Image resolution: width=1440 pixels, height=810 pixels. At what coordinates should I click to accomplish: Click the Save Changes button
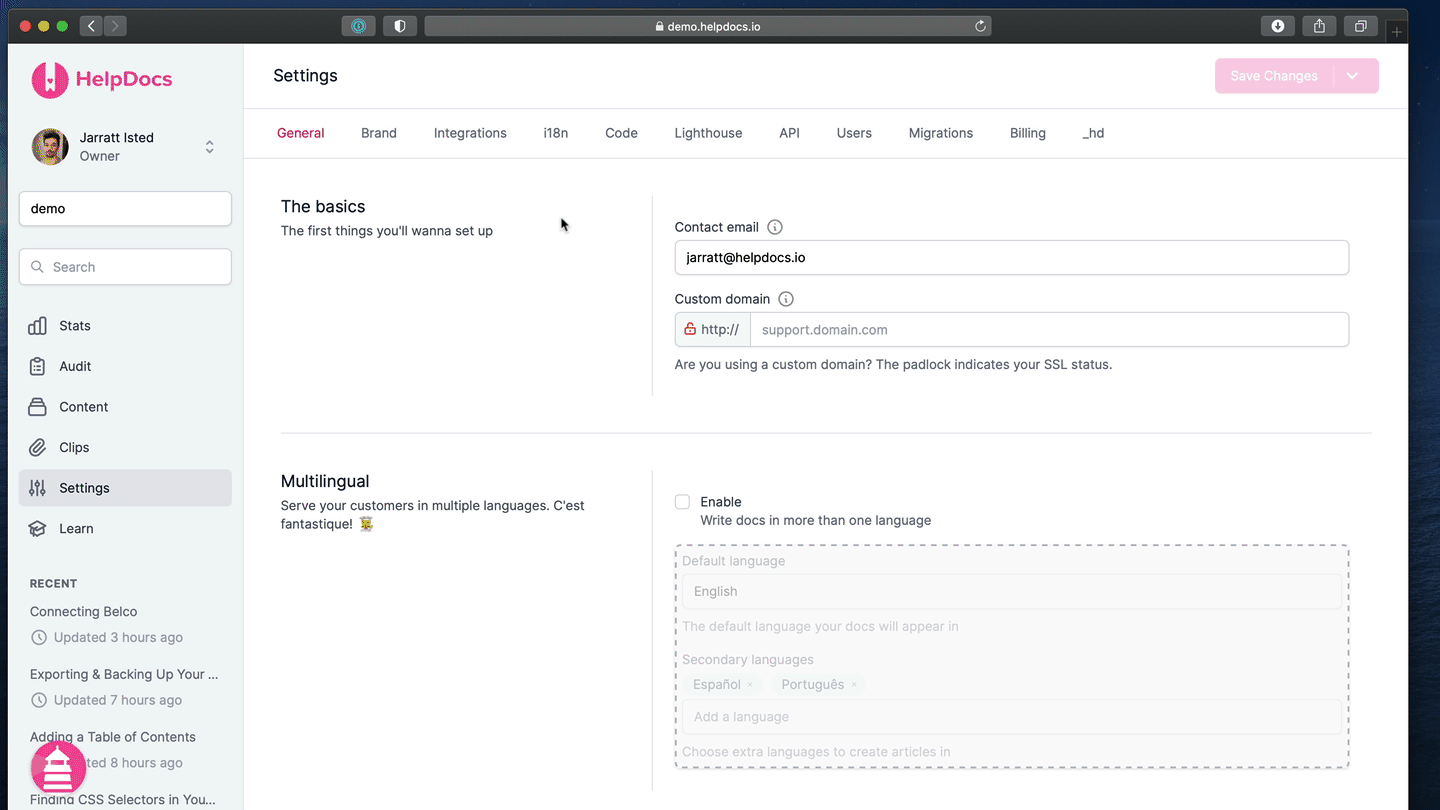(x=1274, y=76)
